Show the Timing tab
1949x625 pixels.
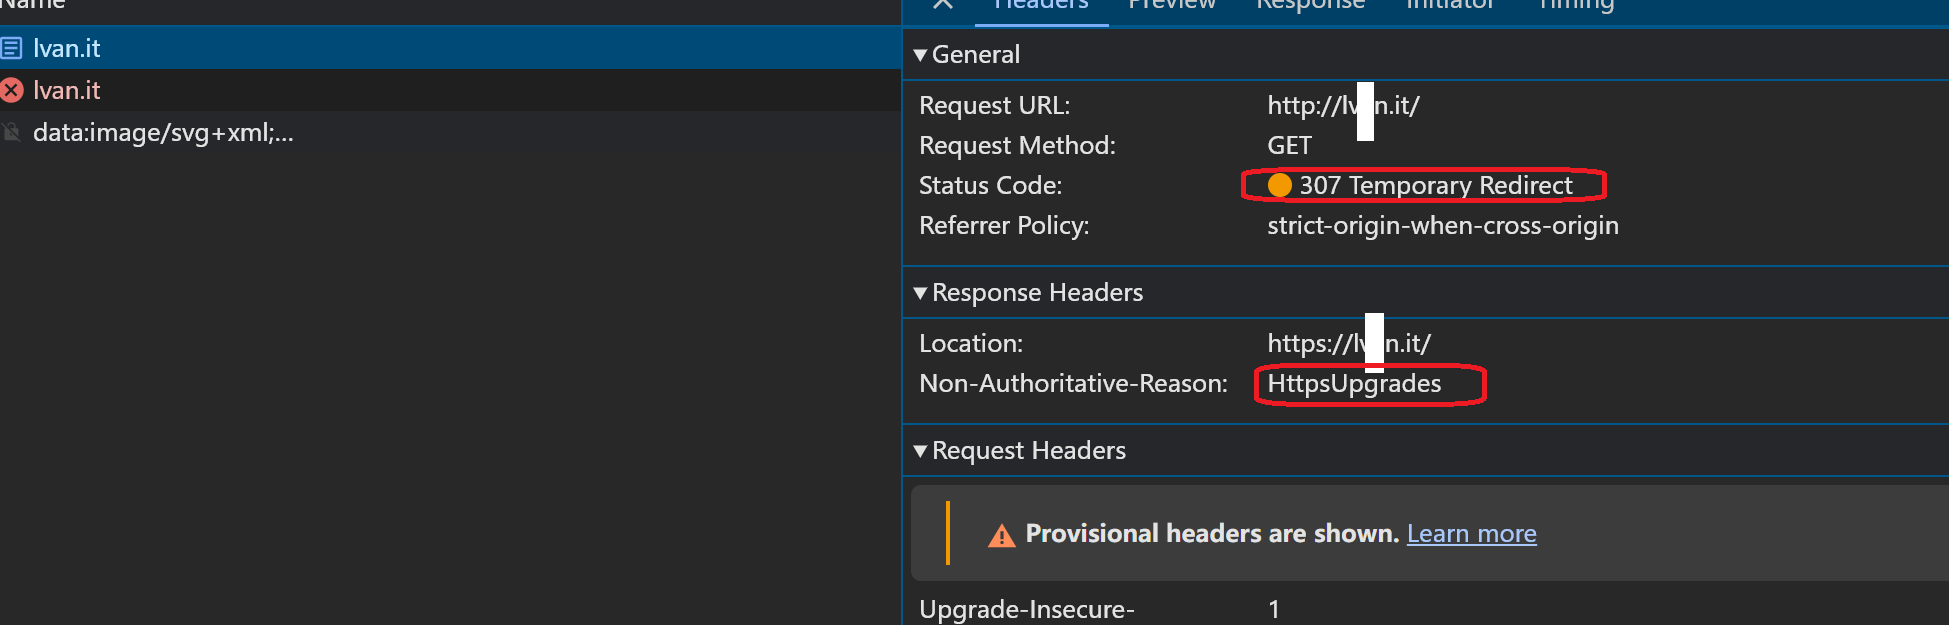click(x=1576, y=5)
